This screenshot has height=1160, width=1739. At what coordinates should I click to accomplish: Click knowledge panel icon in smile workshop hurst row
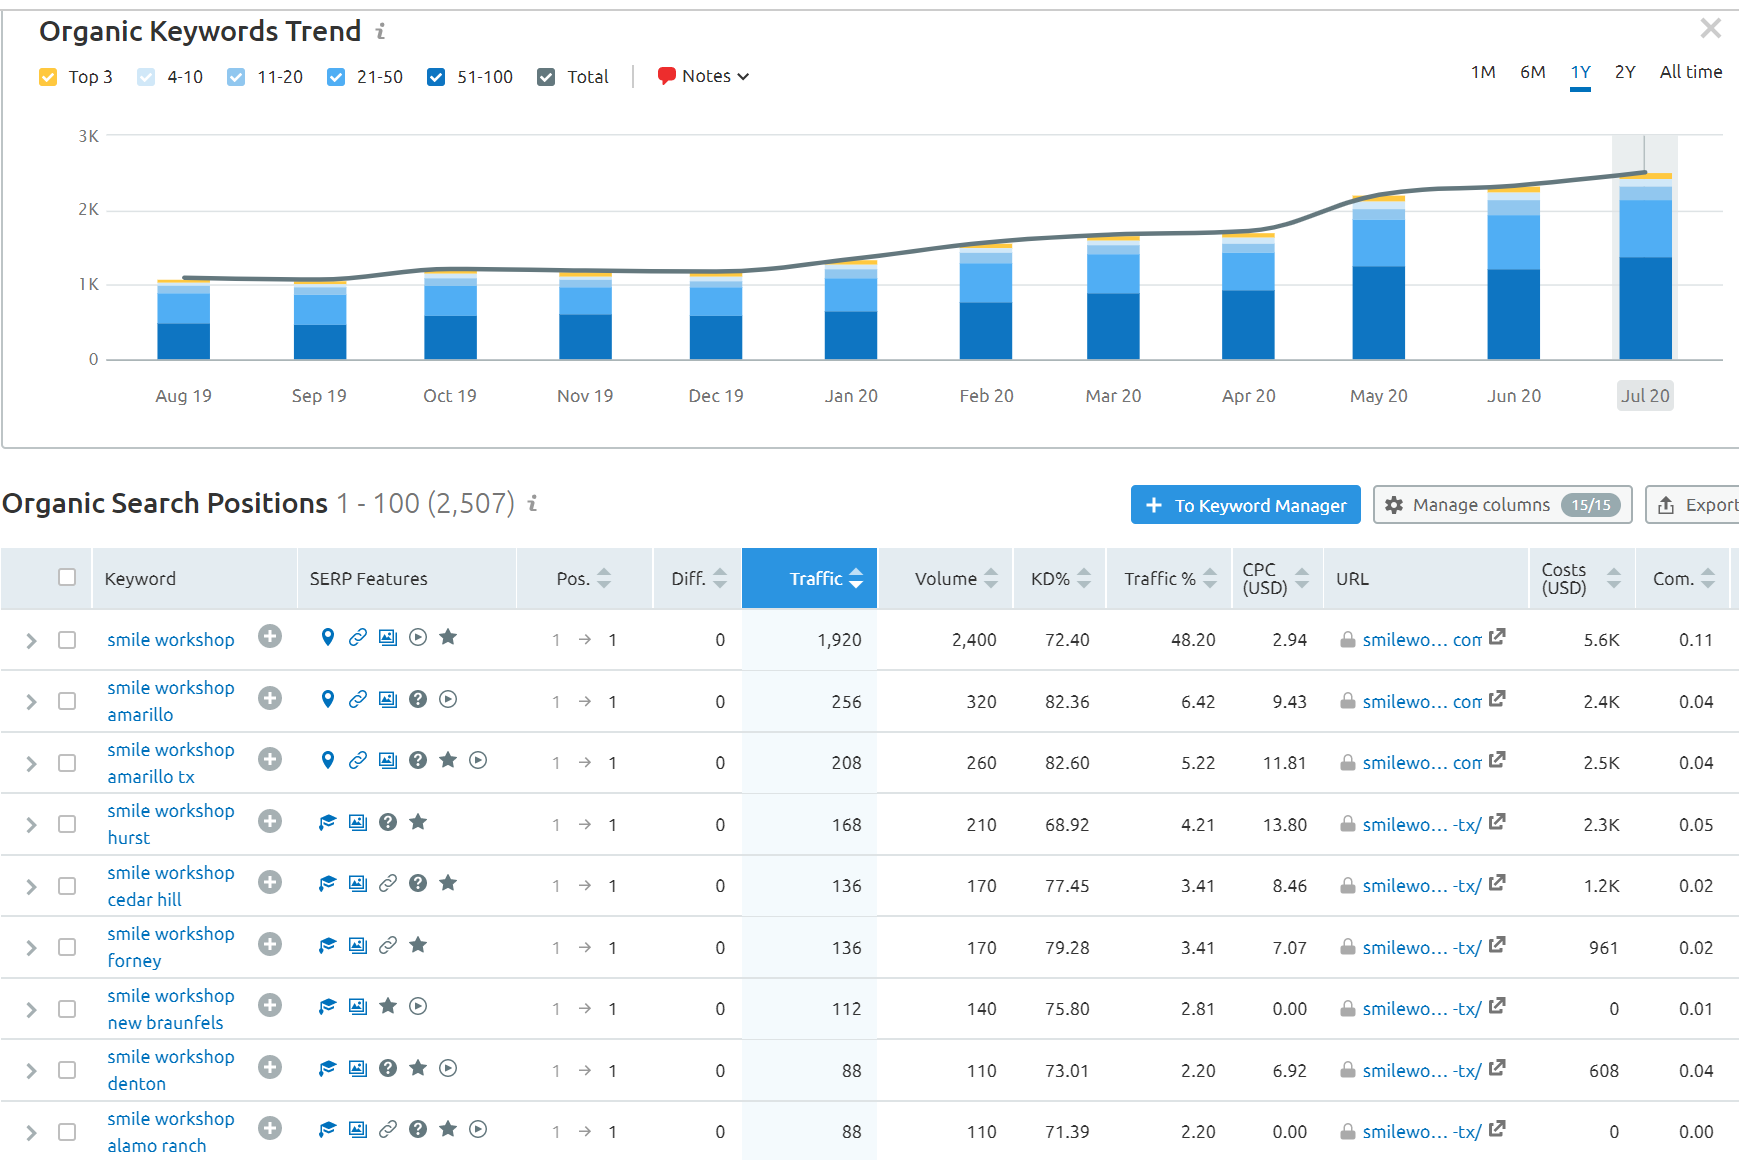tap(327, 822)
